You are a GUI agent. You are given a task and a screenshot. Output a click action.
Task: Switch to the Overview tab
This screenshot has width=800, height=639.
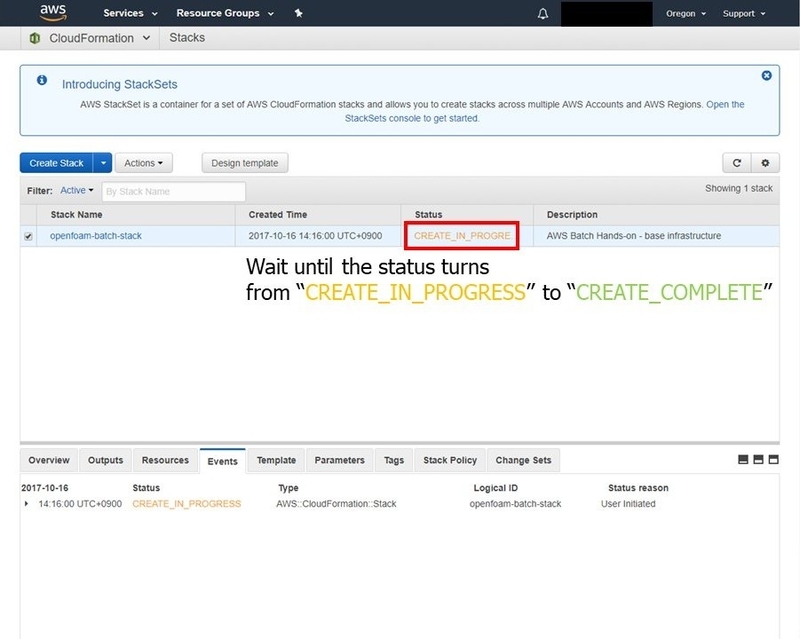pos(49,460)
